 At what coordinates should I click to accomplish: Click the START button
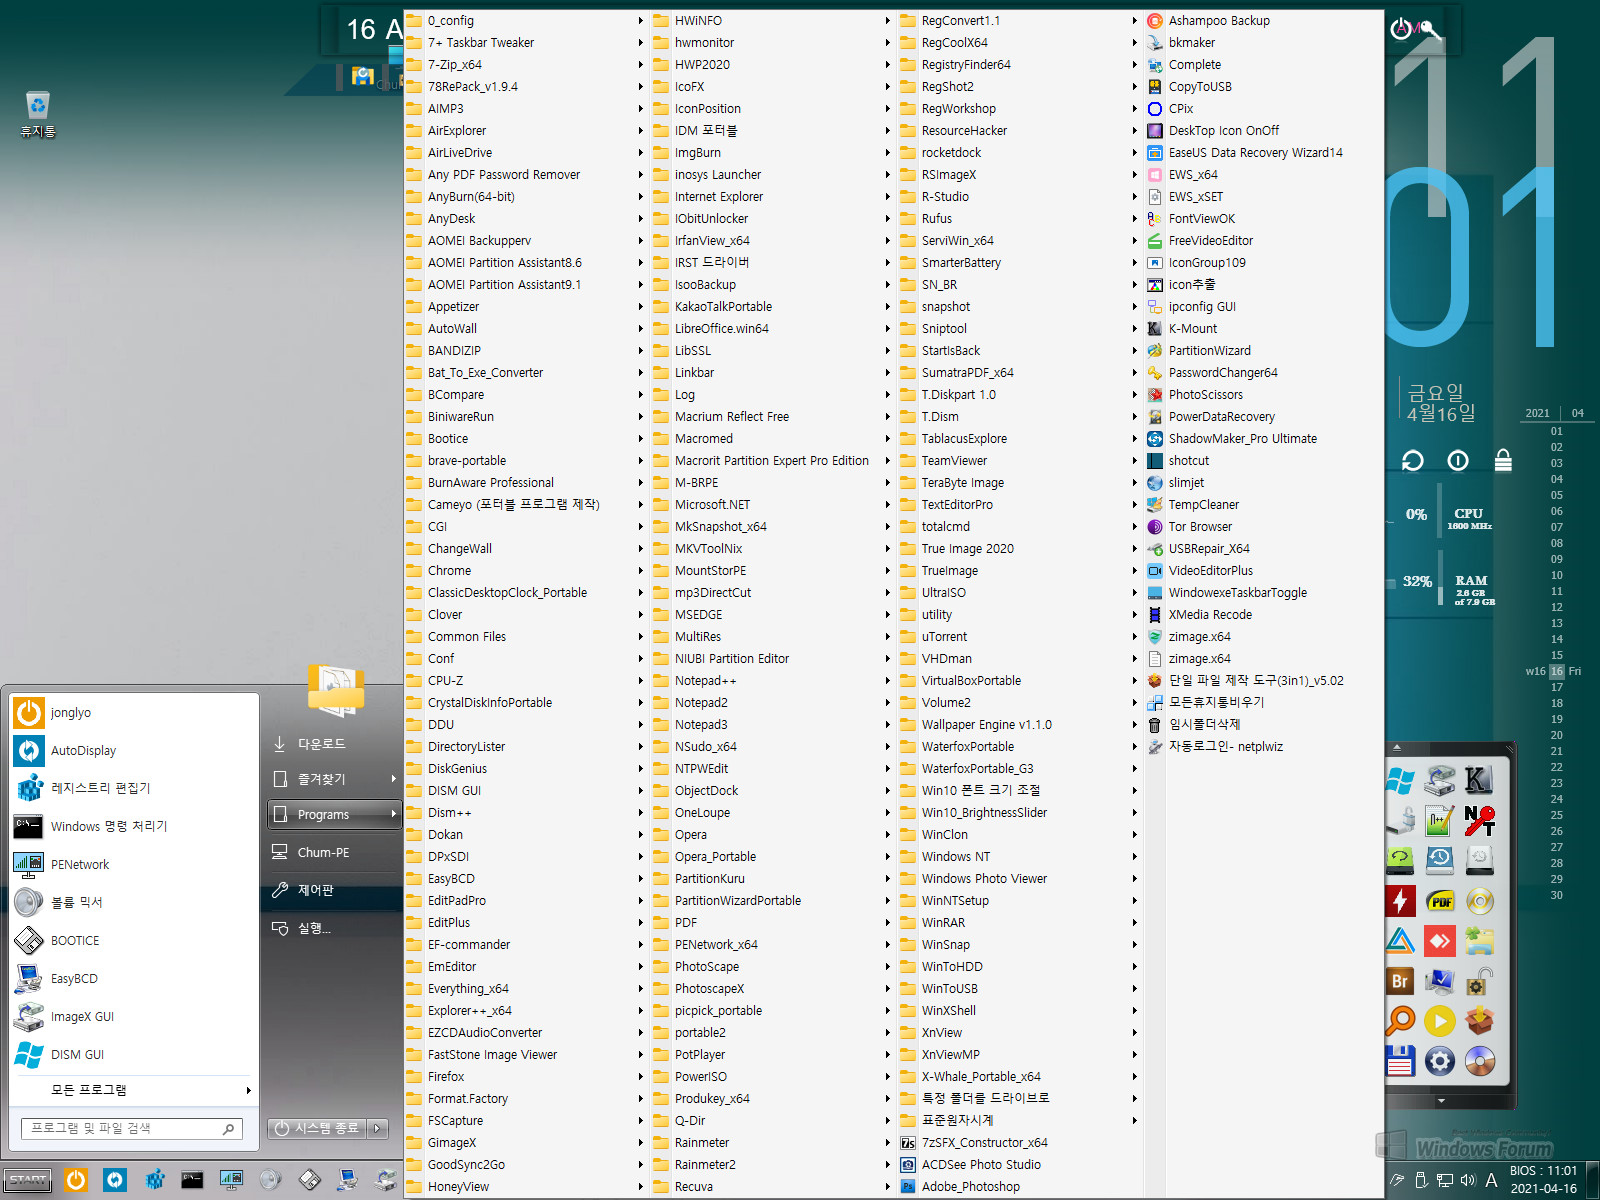(28, 1180)
